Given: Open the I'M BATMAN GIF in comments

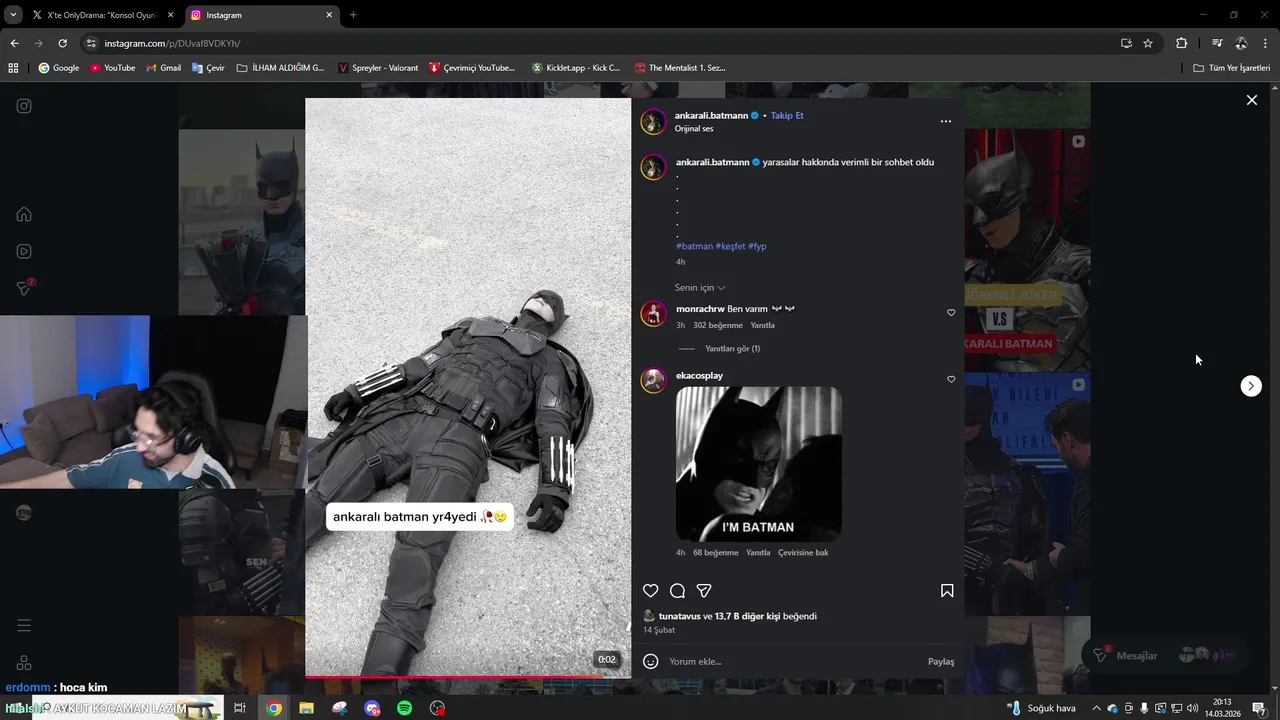Looking at the screenshot, I should 758,464.
